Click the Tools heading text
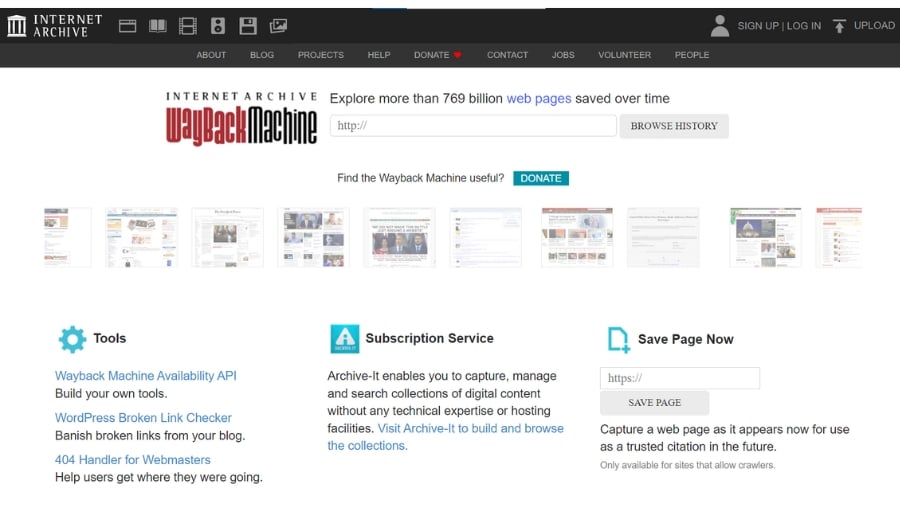The height and width of the screenshot is (525, 900). (x=110, y=339)
